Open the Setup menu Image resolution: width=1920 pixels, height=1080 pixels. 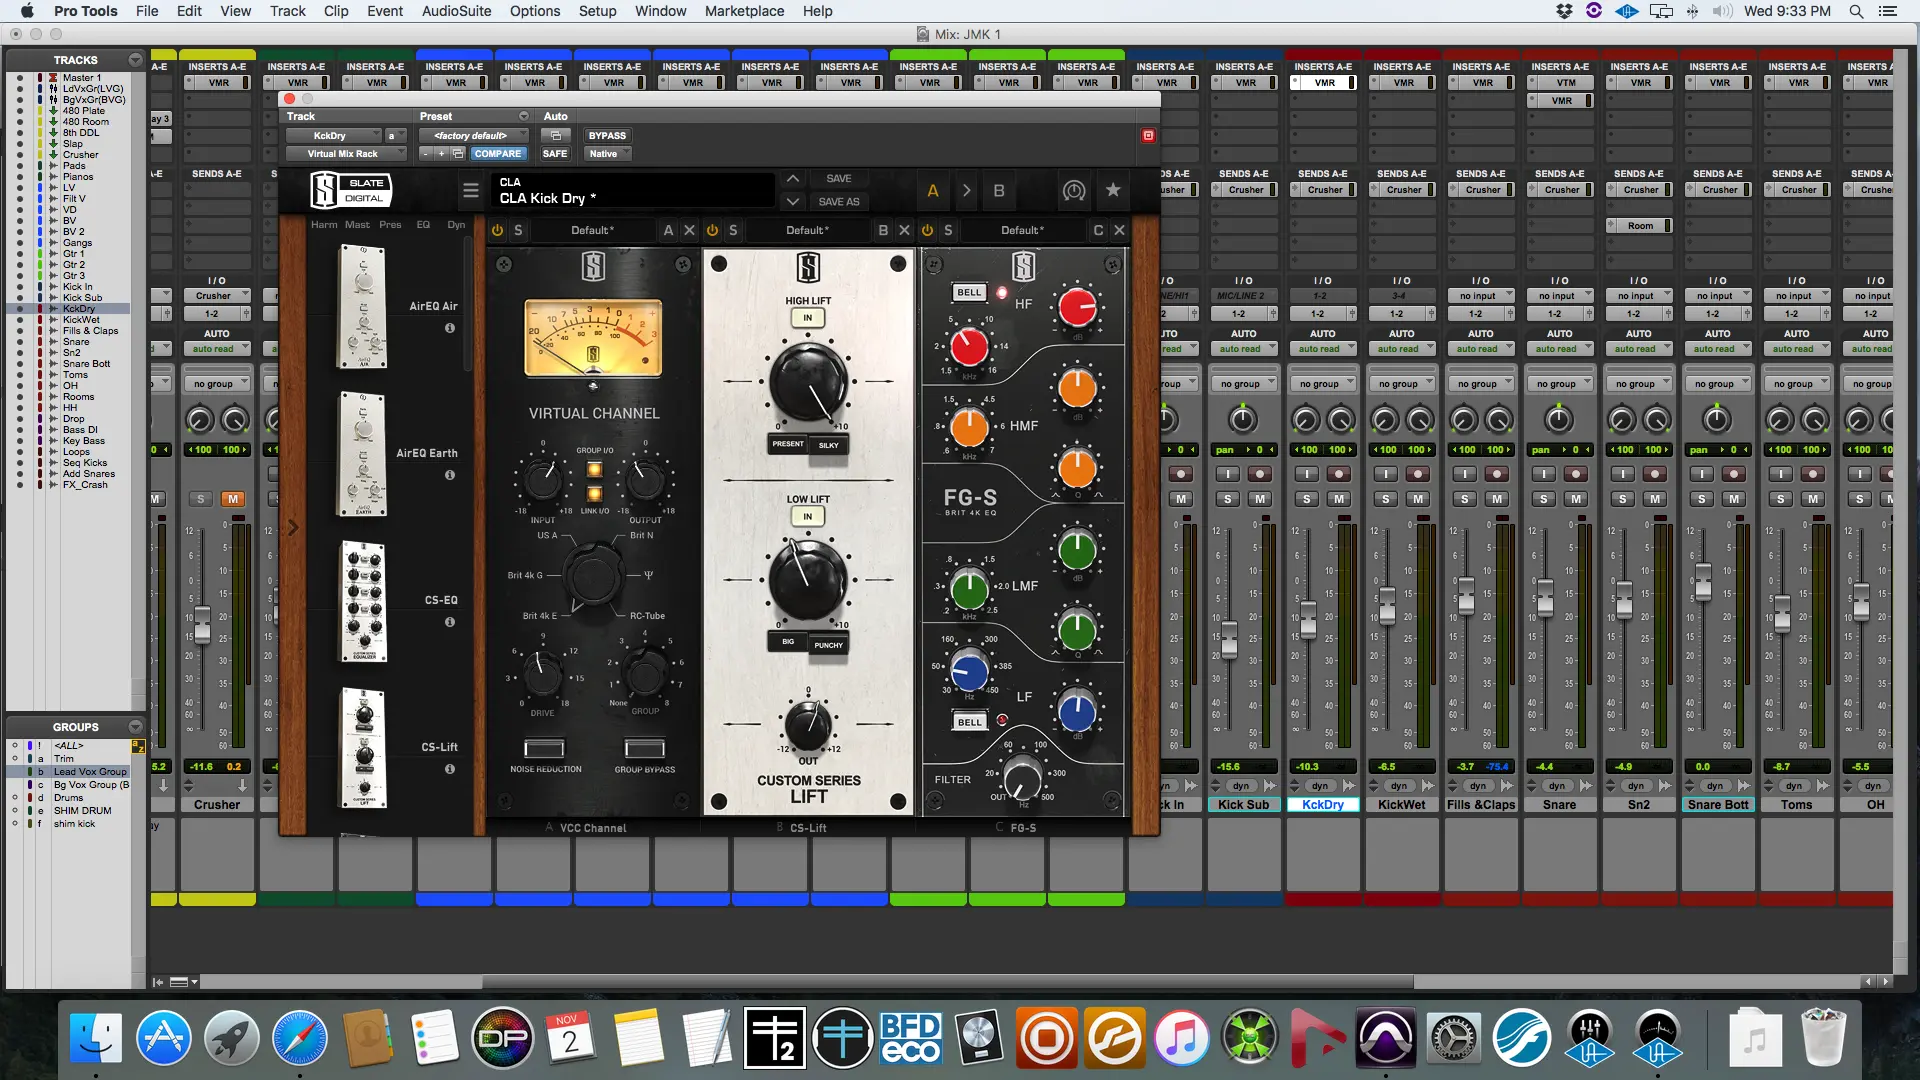[597, 11]
